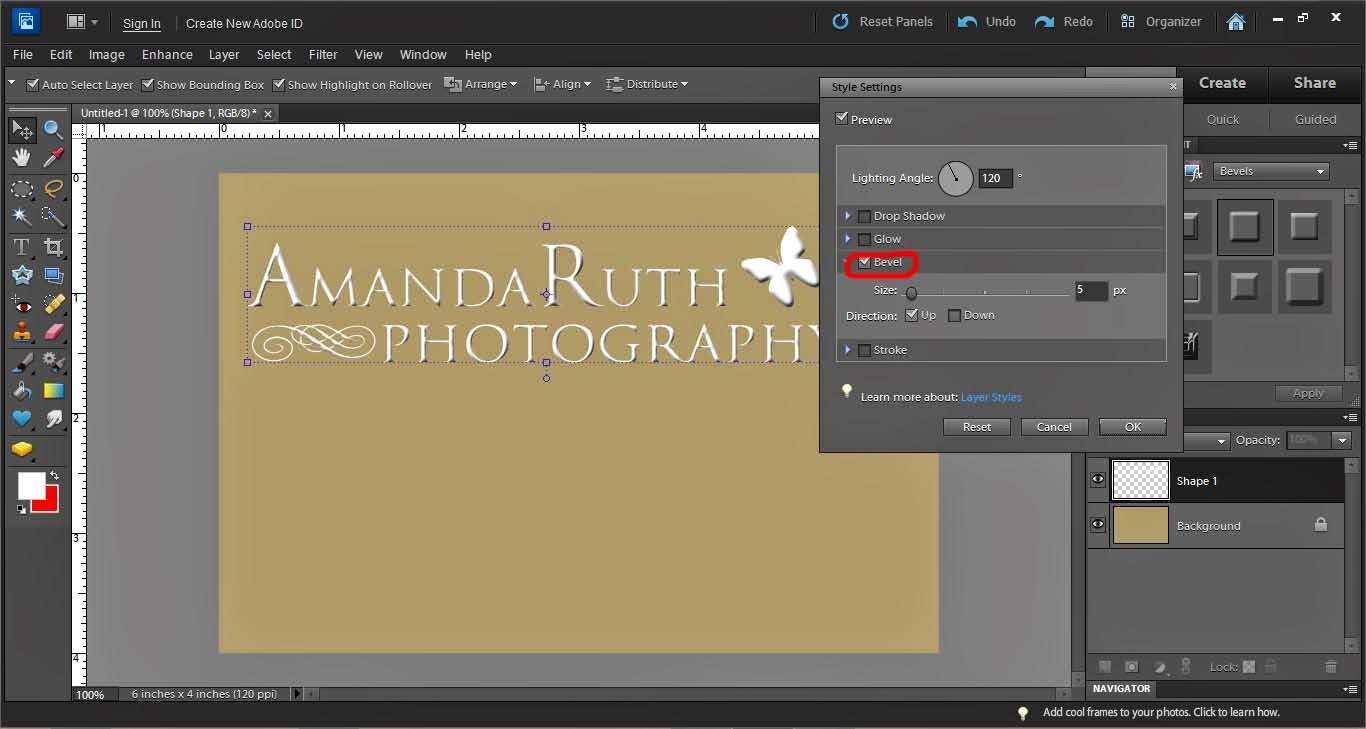Open the Filter menu

coord(322,54)
